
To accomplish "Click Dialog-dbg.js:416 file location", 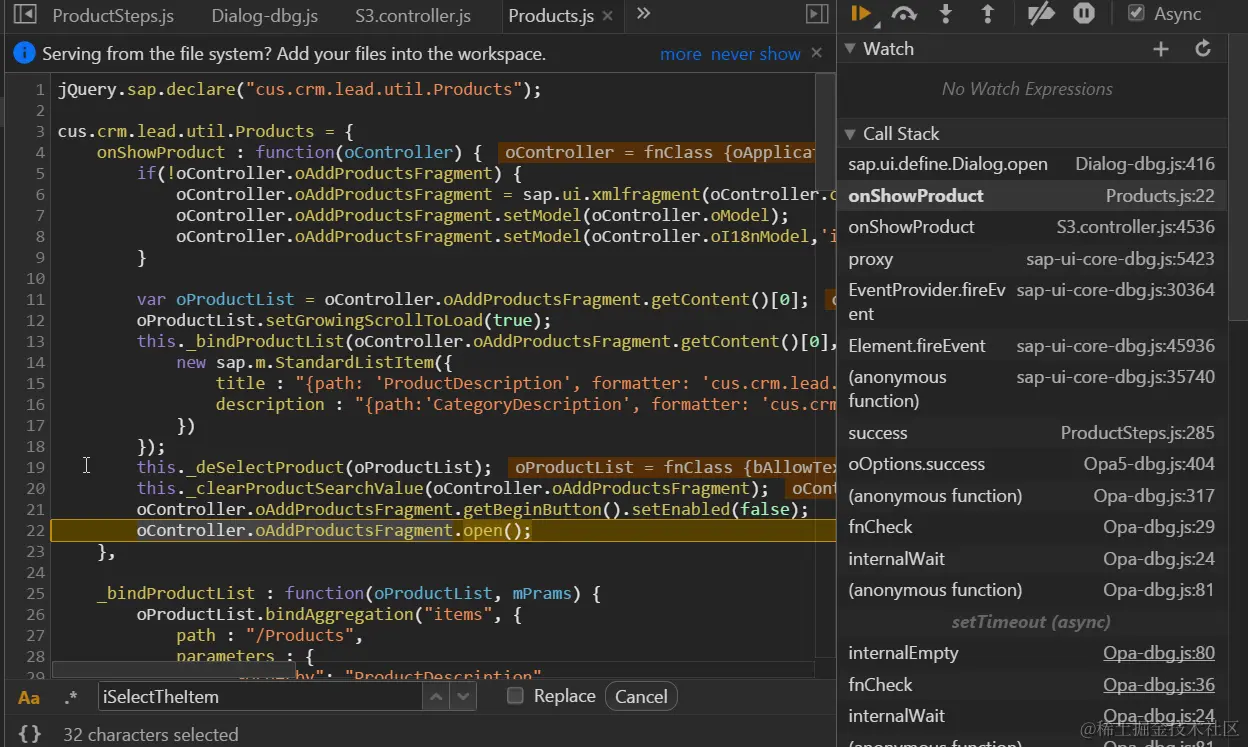I will (1145, 164).
